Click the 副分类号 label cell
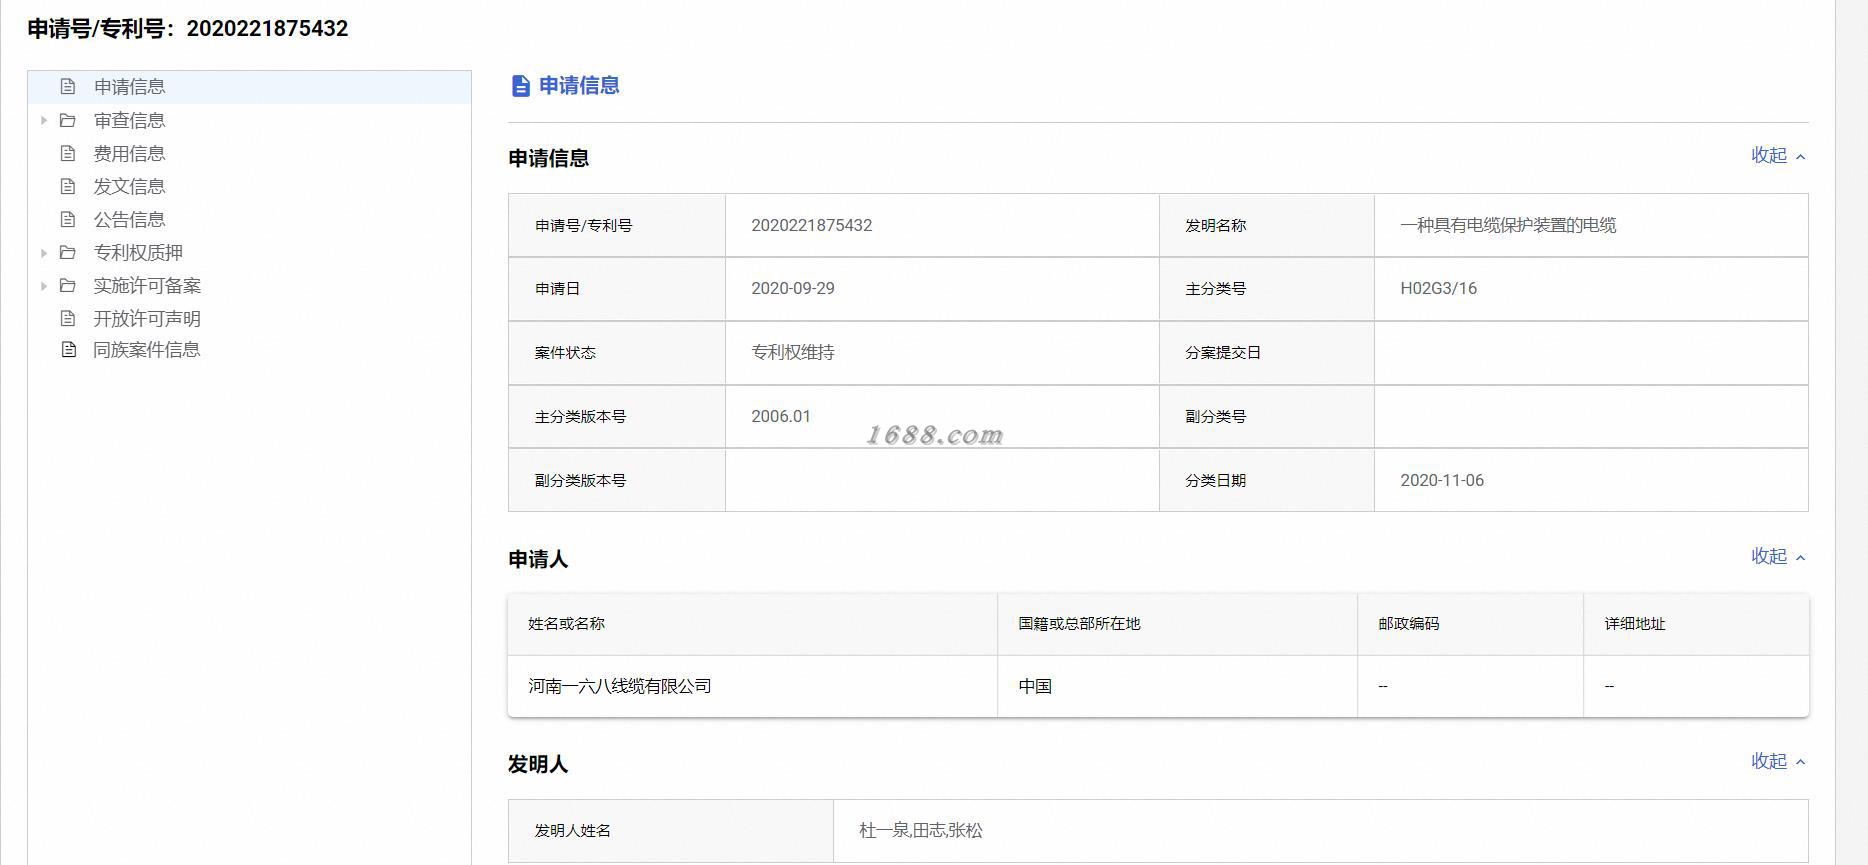Screen dimensions: 1868x865 click(1266, 416)
